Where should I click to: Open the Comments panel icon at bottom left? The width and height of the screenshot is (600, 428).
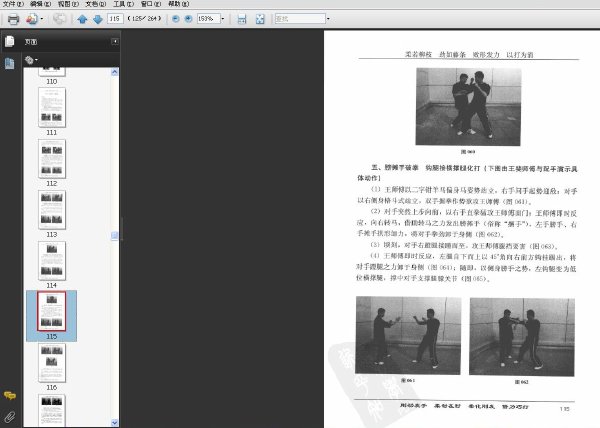(10, 395)
